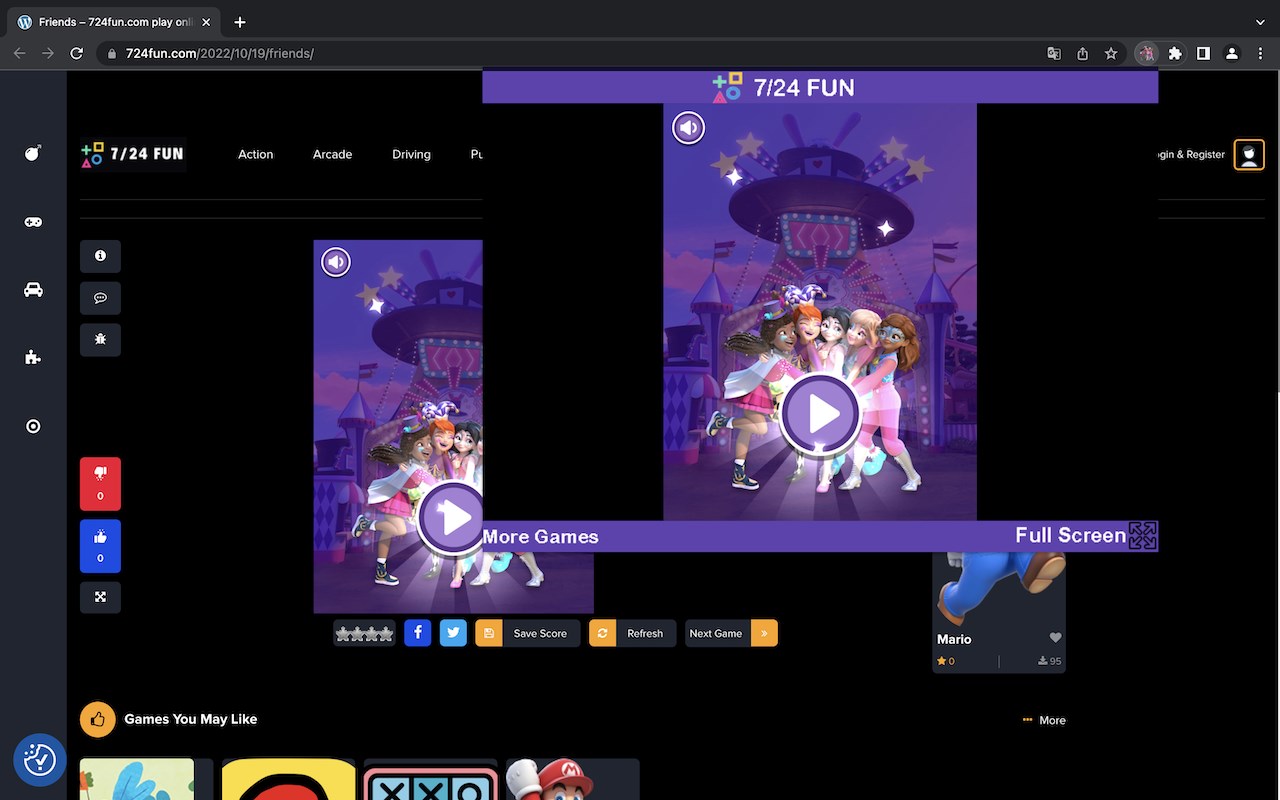Expand the tab search chevron

1260,22
